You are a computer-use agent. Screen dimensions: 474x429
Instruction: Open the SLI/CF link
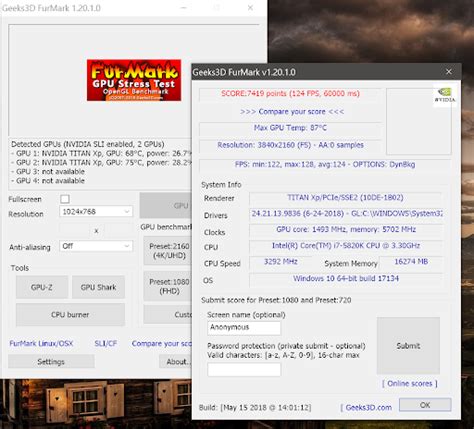[106, 343]
